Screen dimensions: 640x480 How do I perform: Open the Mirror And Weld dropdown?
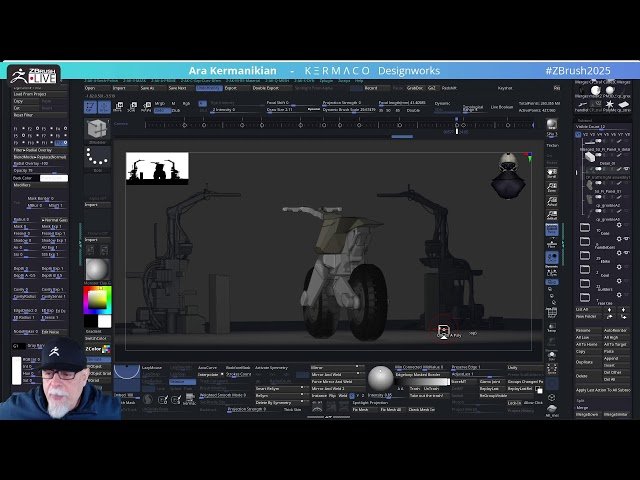click(x=337, y=374)
